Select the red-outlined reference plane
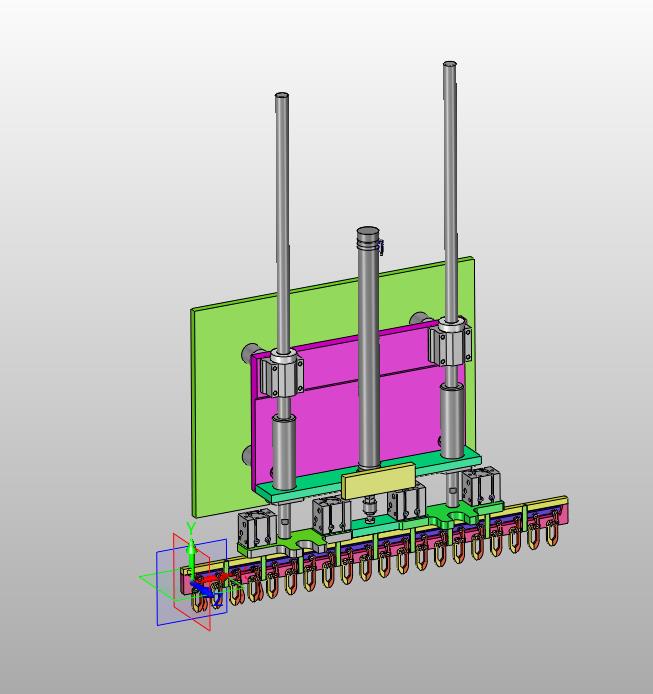The width and height of the screenshot is (653, 694). tap(191, 582)
